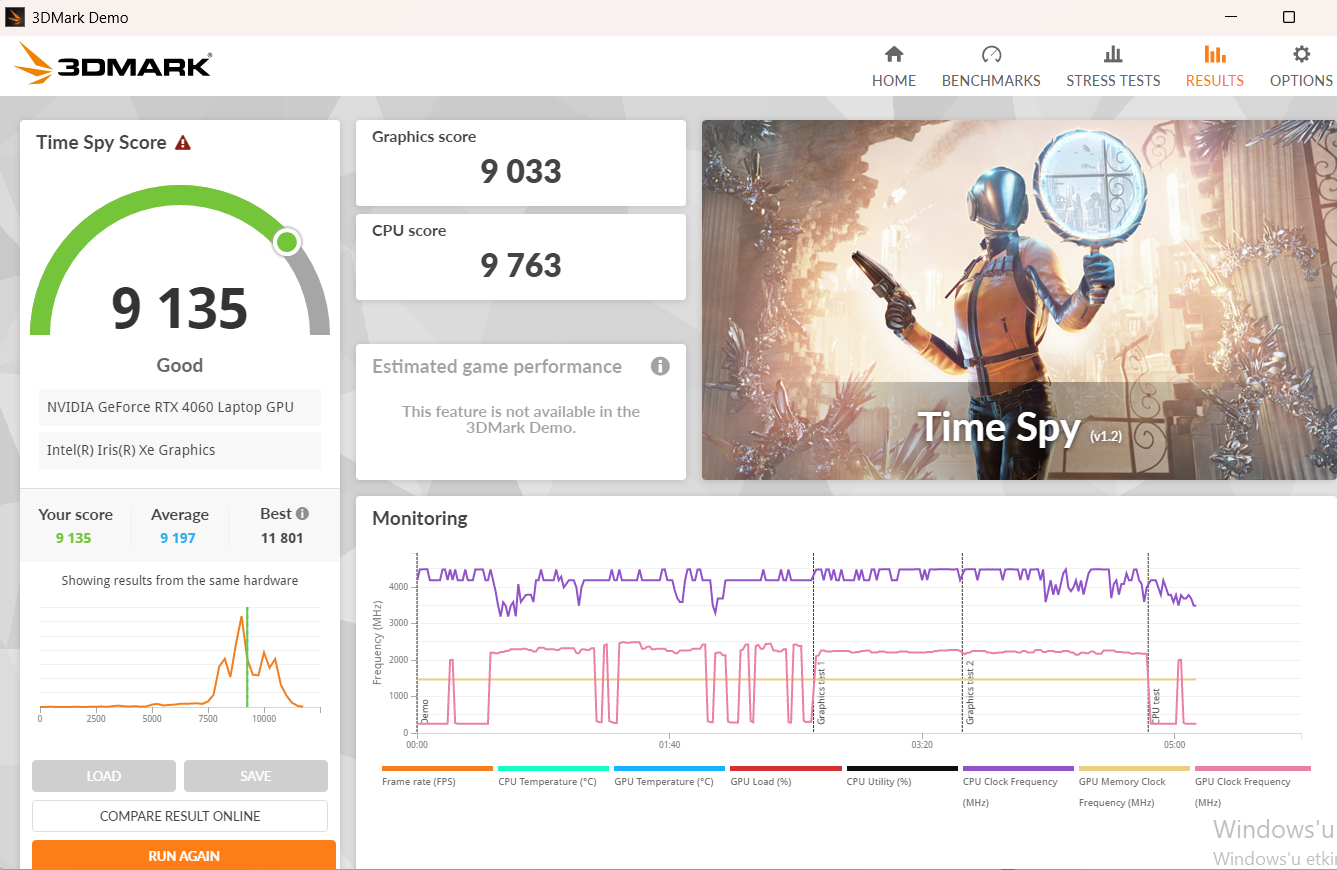Image resolution: width=1337 pixels, height=870 pixels.
Task: Click the RUN AGAIN button
Action: tap(184, 855)
